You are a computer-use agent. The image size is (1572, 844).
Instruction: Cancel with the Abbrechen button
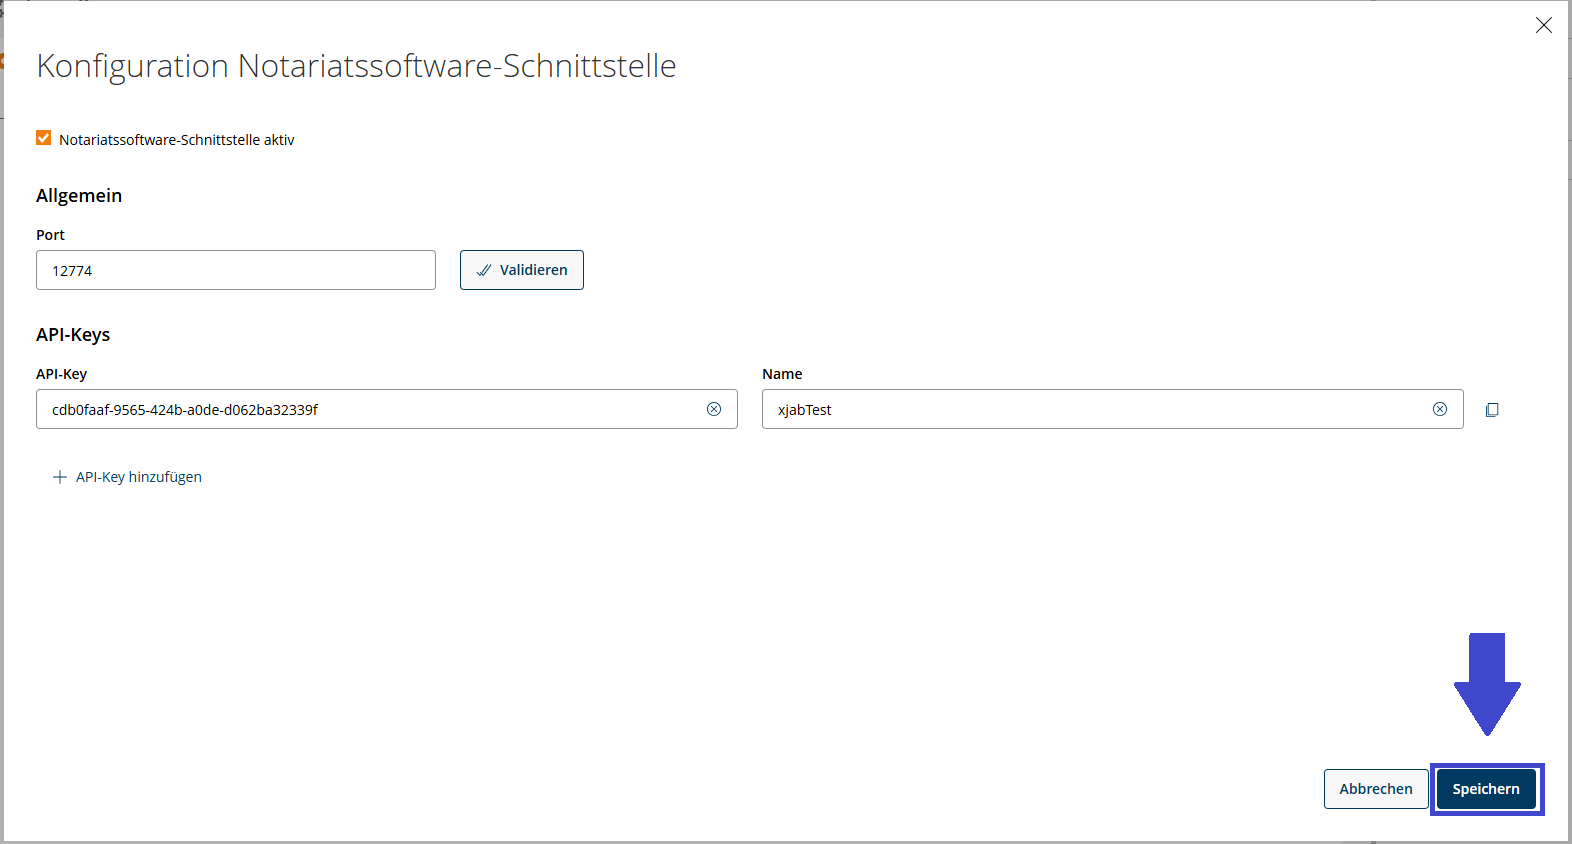[x=1375, y=789]
